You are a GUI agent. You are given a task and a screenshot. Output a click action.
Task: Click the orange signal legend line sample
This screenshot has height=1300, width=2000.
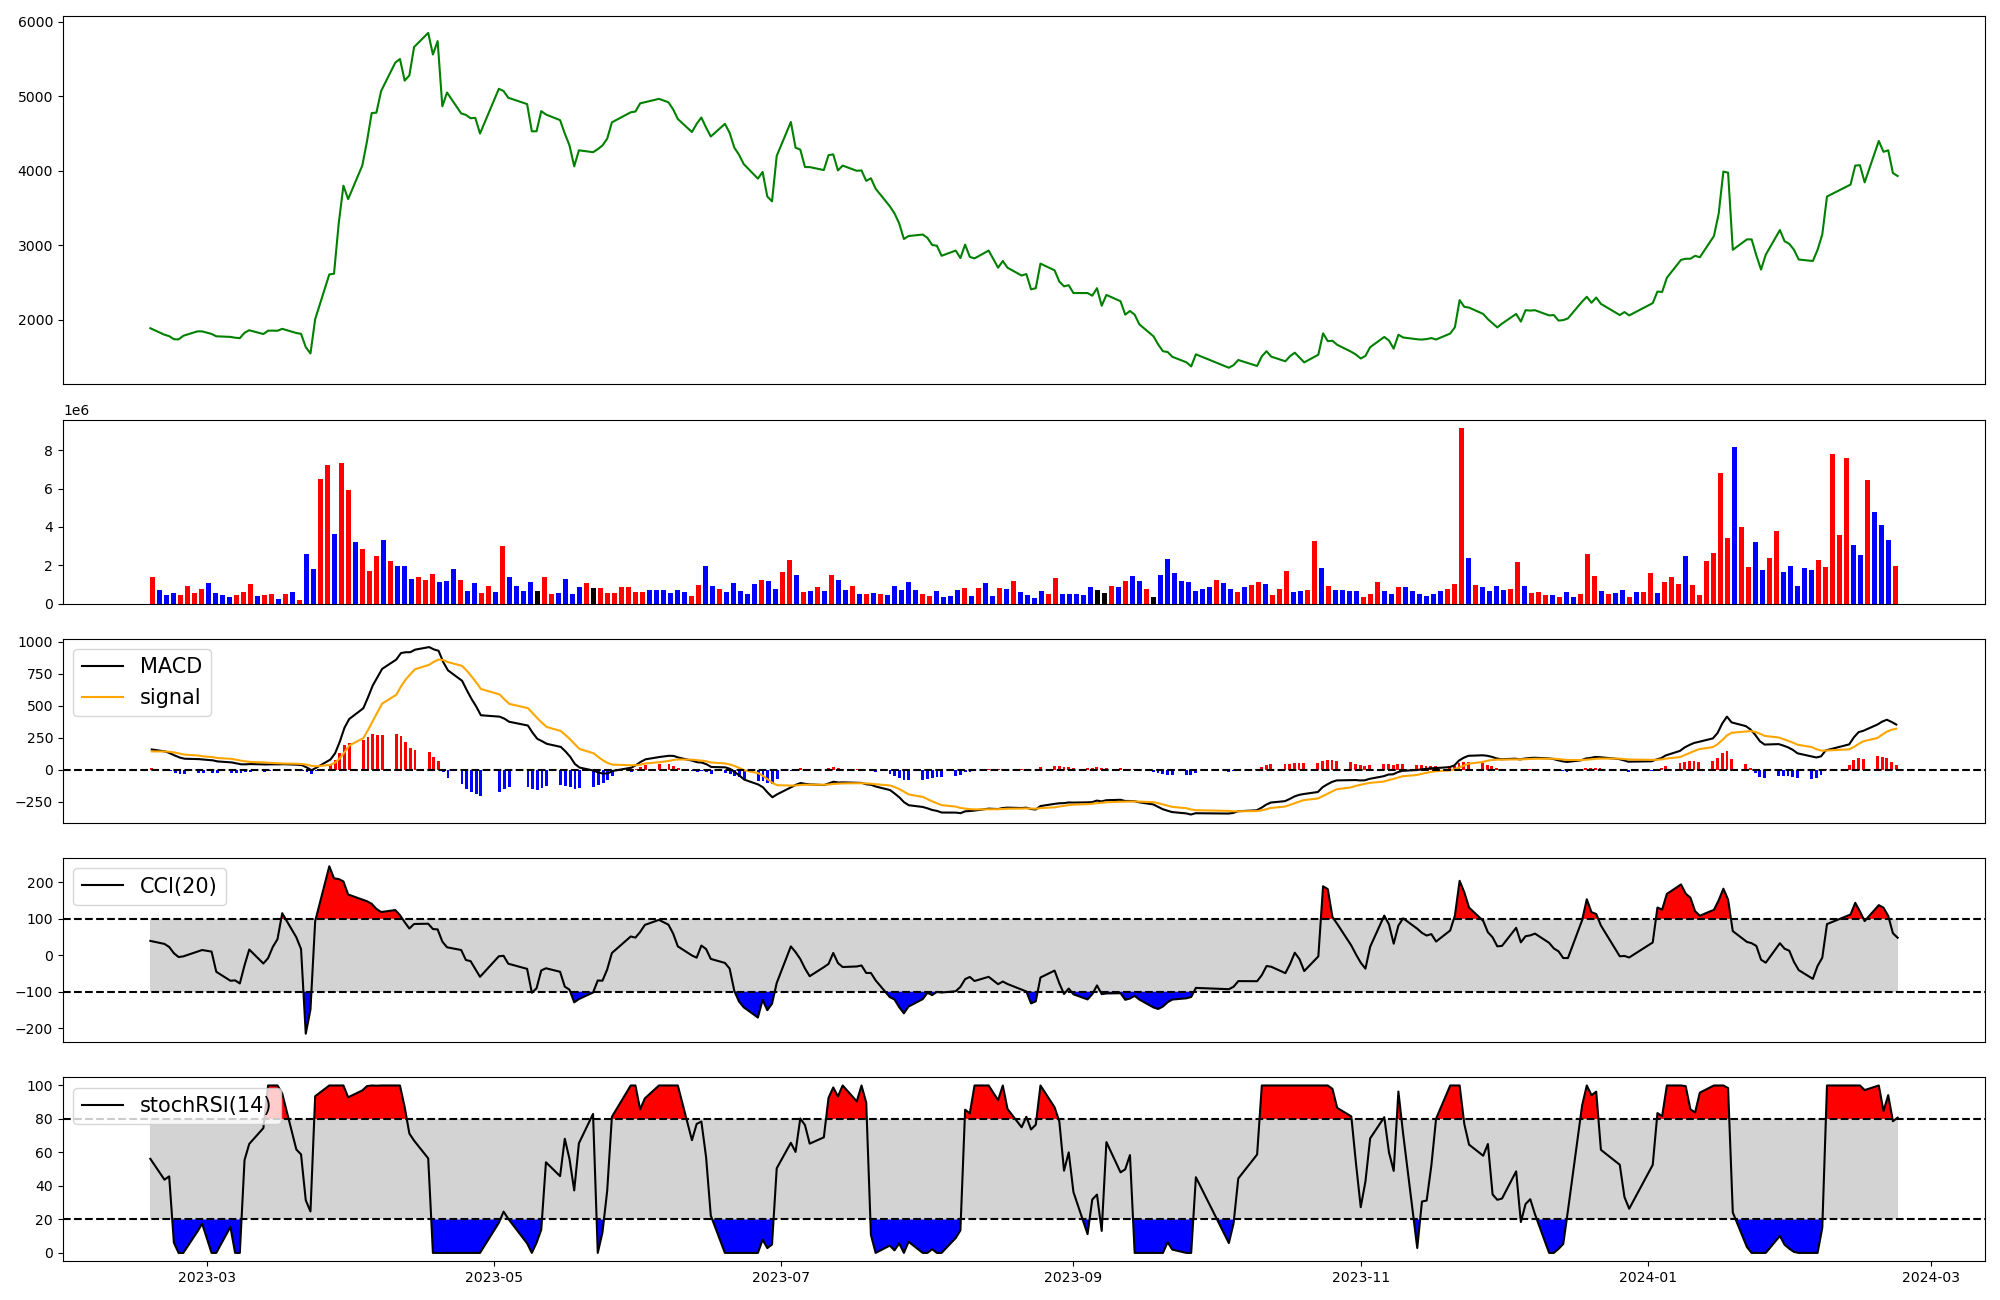(102, 697)
